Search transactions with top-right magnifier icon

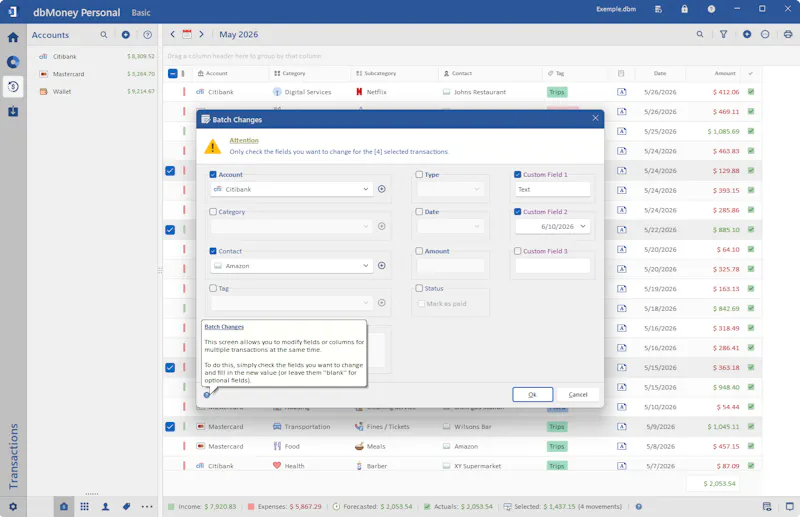(x=700, y=34)
